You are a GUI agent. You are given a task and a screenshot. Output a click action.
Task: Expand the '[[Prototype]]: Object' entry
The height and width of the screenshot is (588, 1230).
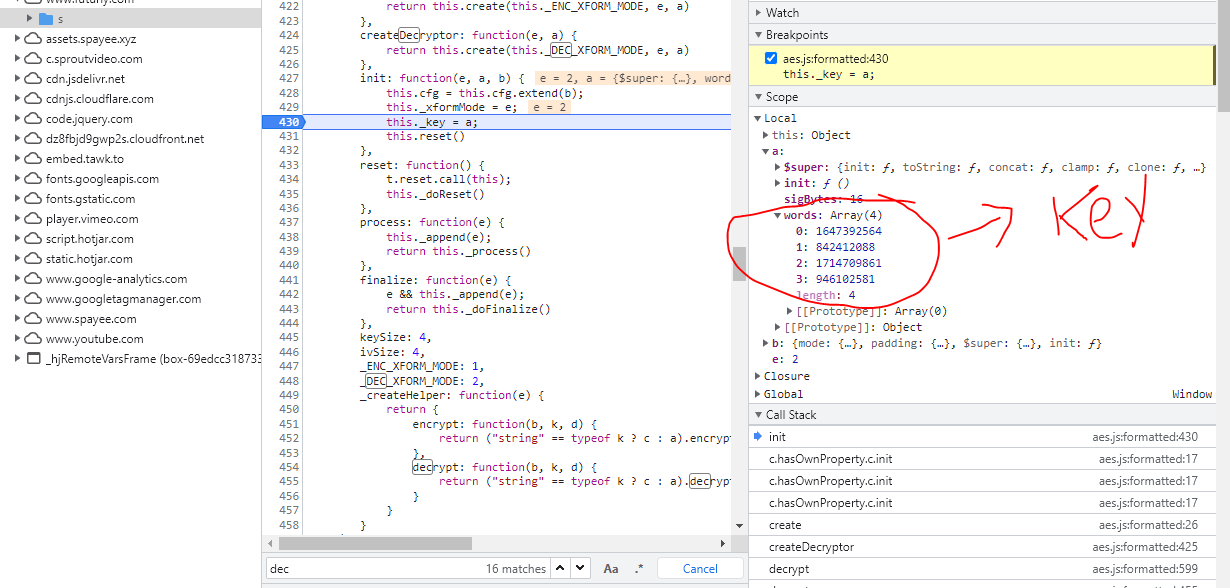click(778, 327)
